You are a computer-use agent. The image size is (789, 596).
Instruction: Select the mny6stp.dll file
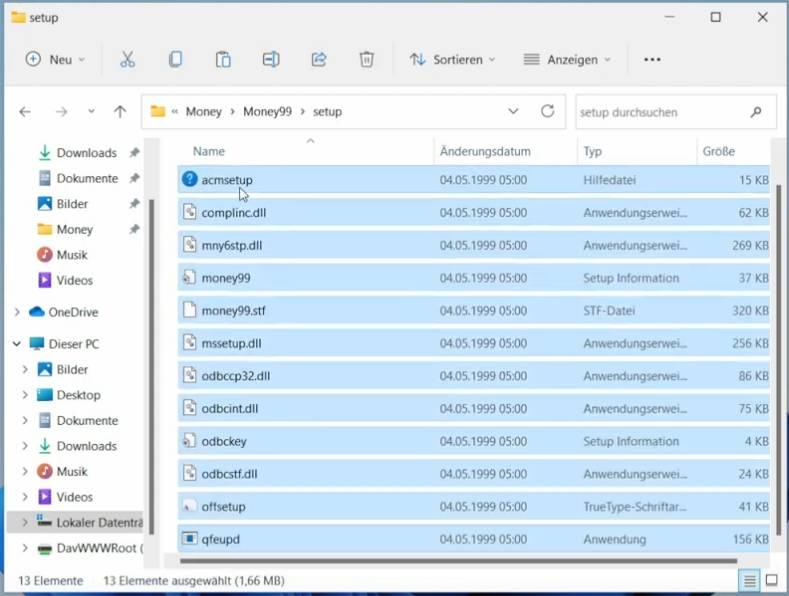tap(473, 245)
